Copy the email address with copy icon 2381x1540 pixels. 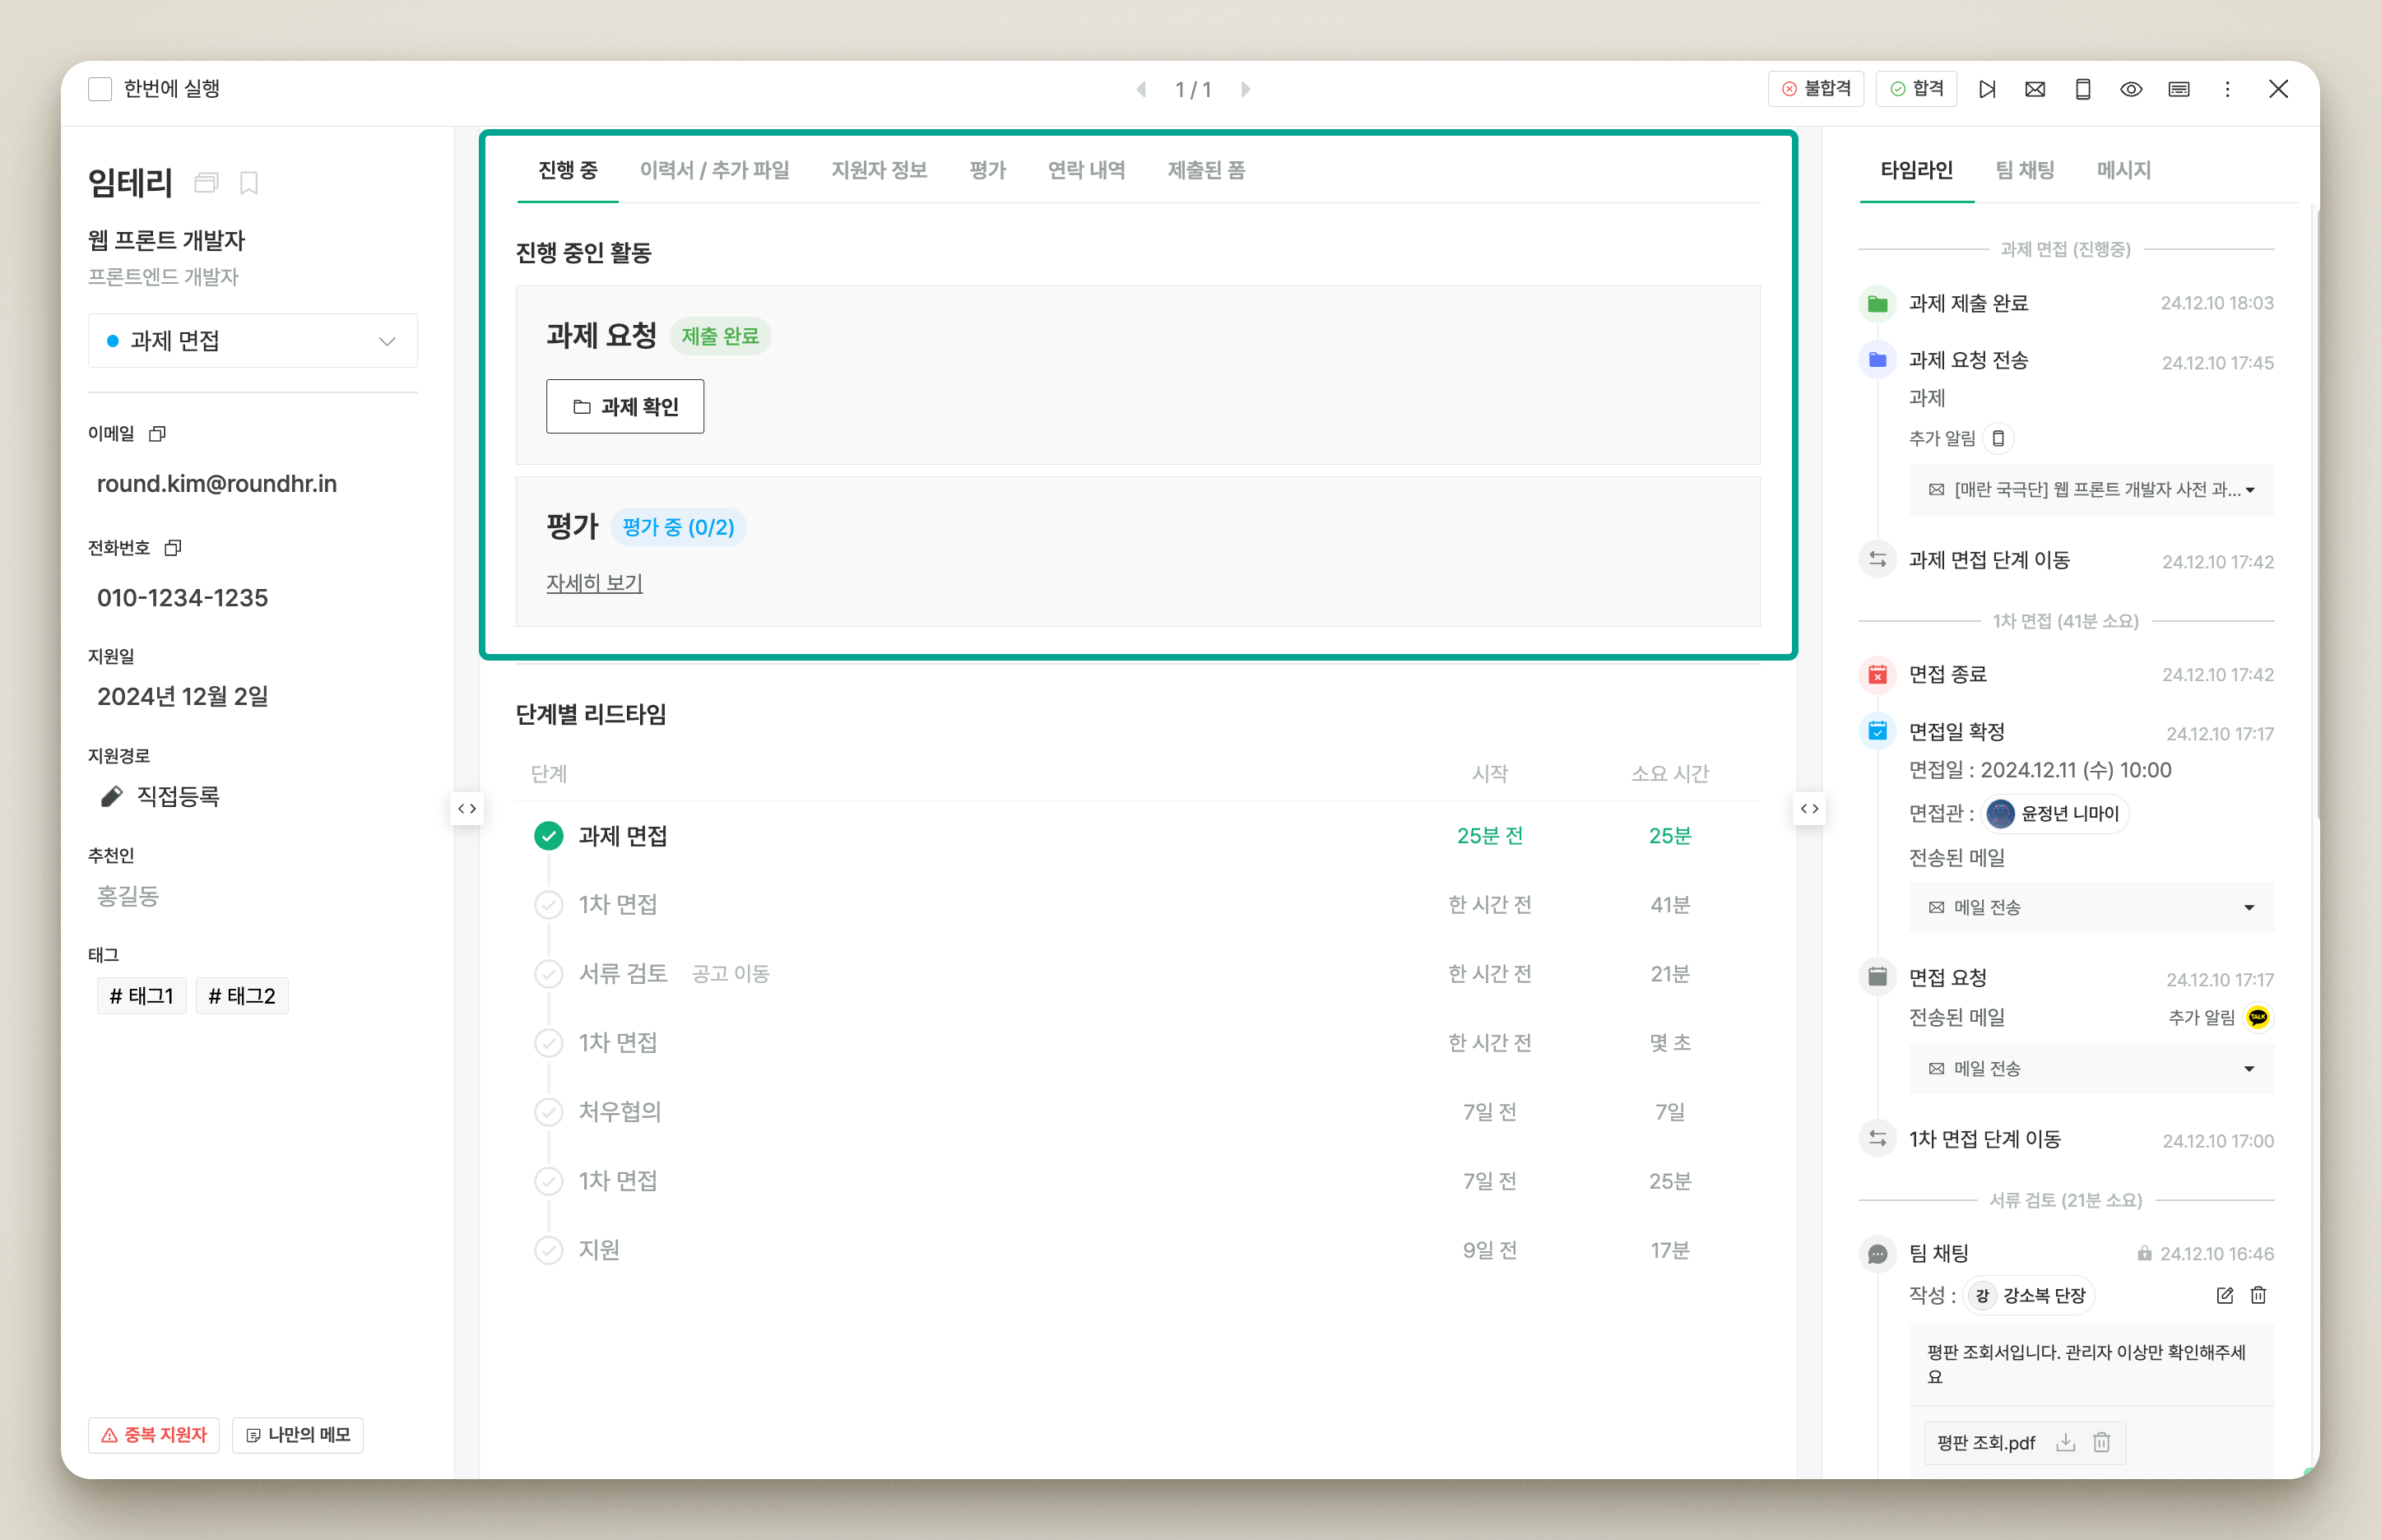tap(157, 434)
